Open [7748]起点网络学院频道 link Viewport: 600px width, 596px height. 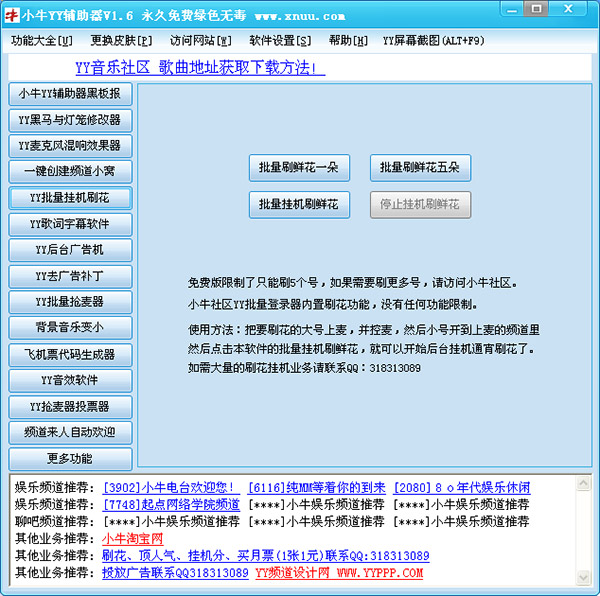click(171, 505)
